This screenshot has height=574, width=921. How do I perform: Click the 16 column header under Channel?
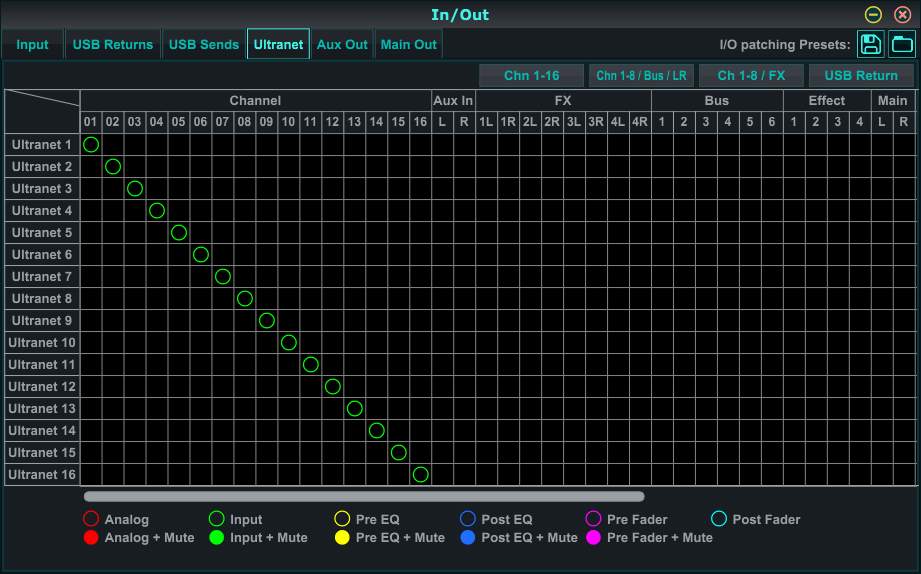click(421, 122)
